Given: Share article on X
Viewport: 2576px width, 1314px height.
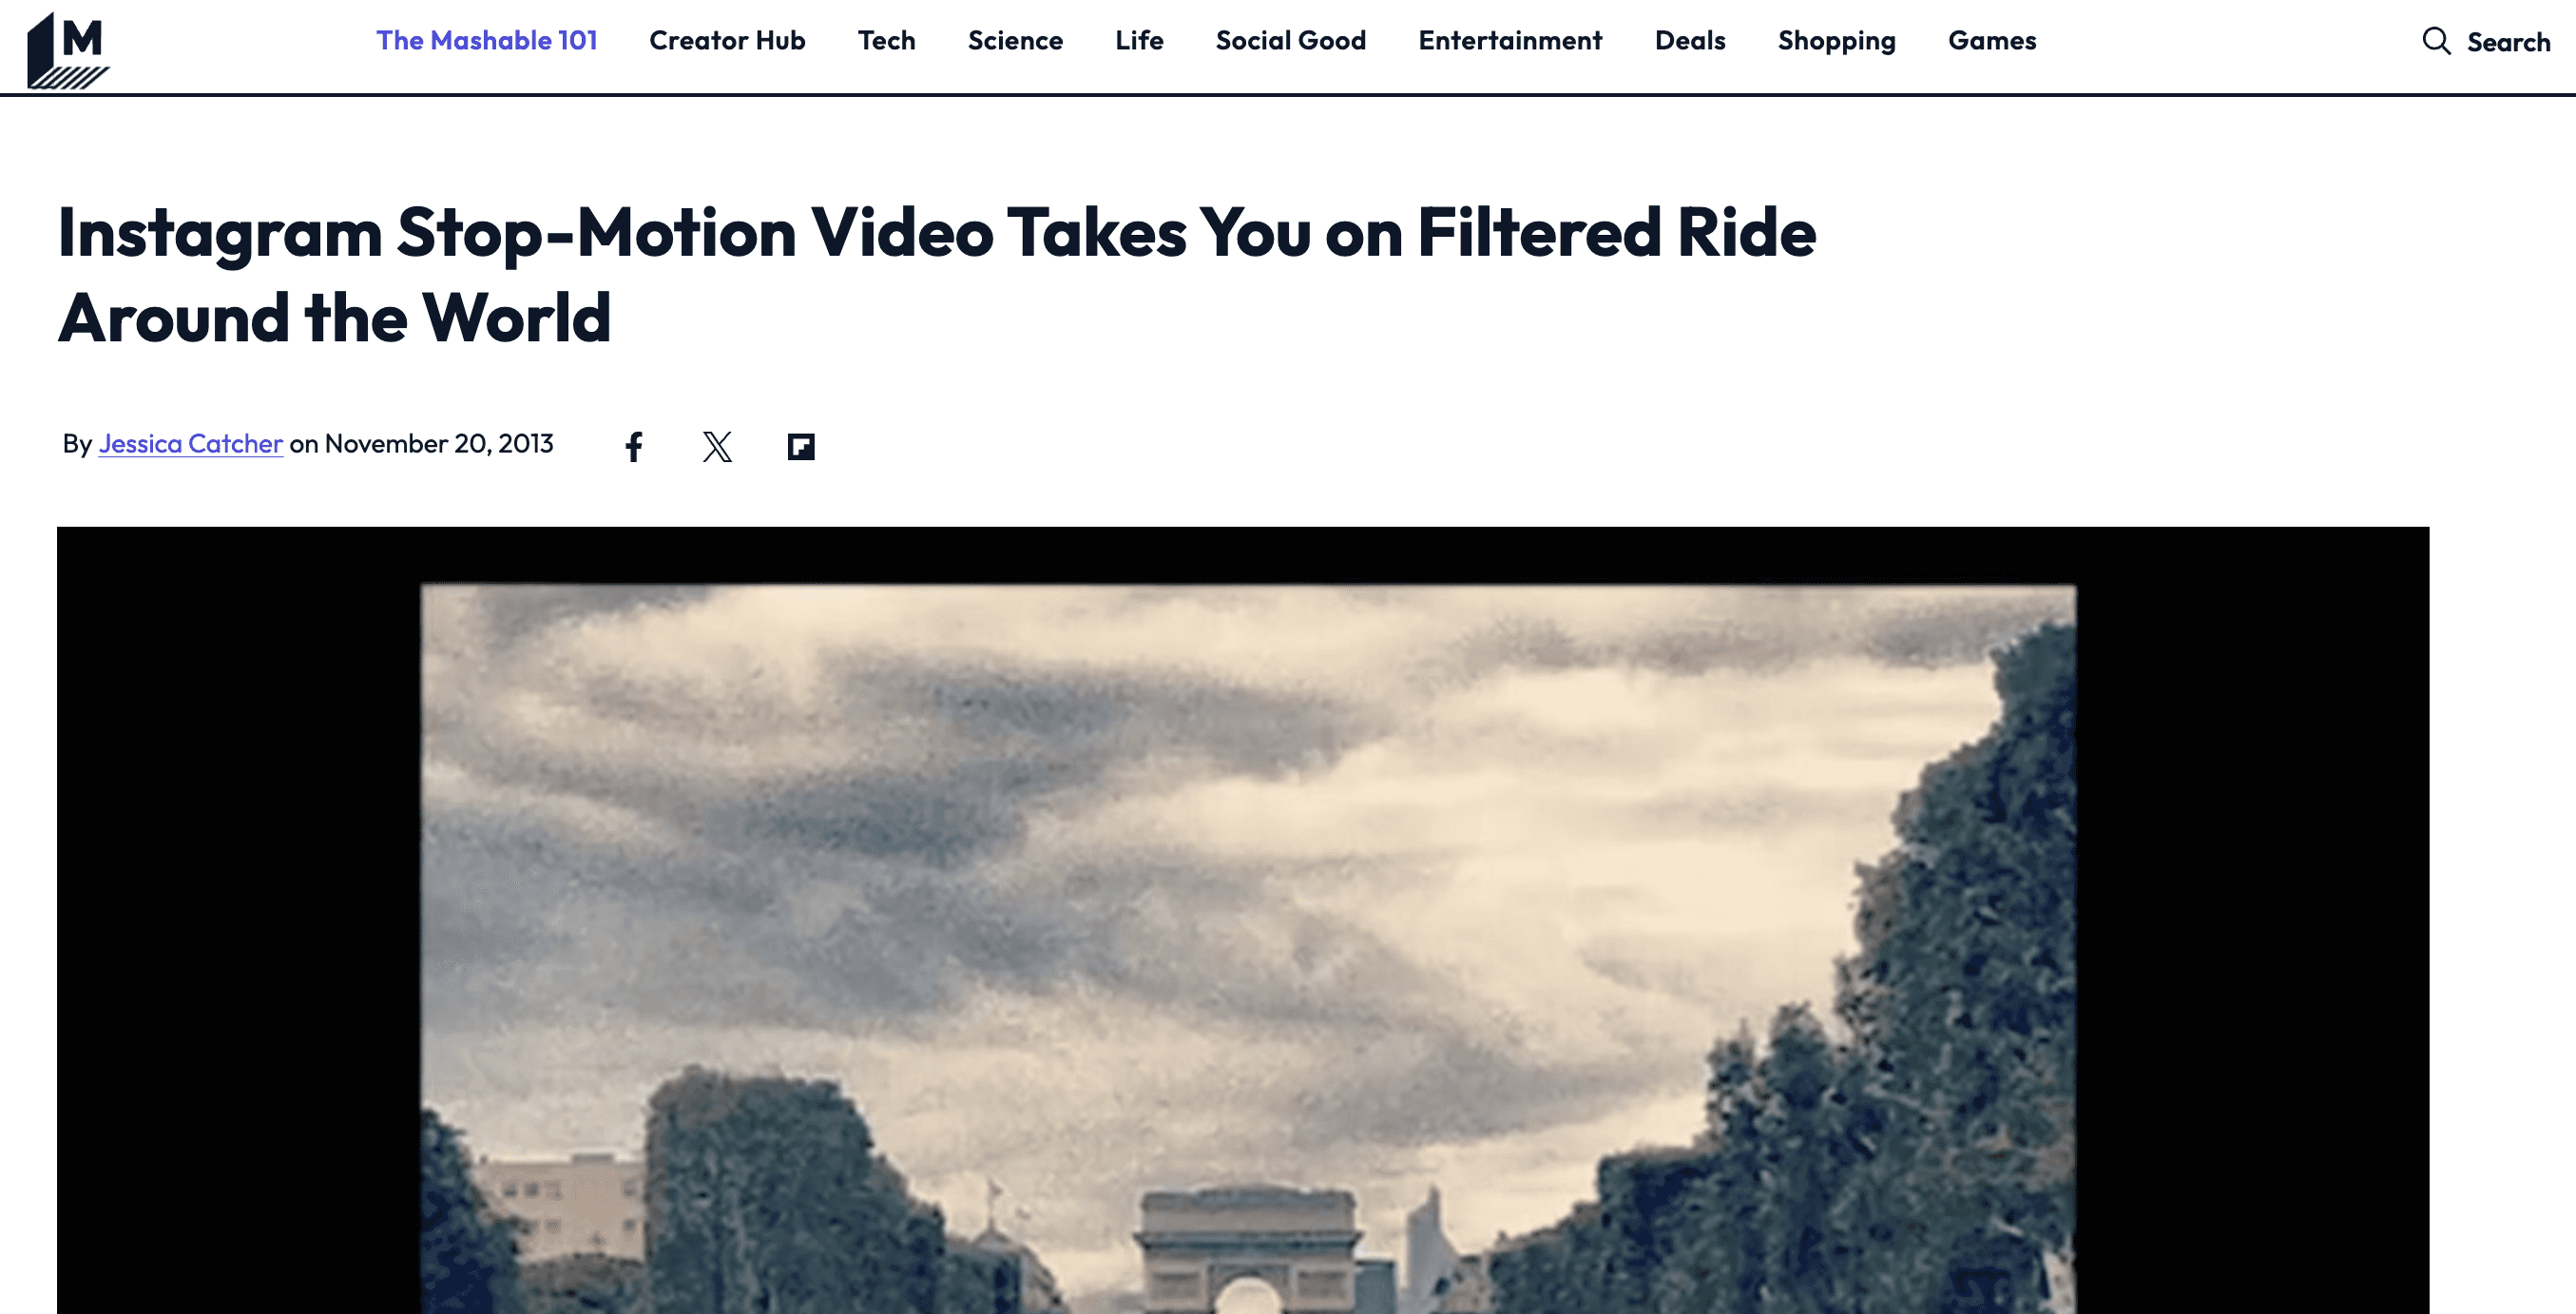Looking at the screenshot, I should (x=717, y=446).
